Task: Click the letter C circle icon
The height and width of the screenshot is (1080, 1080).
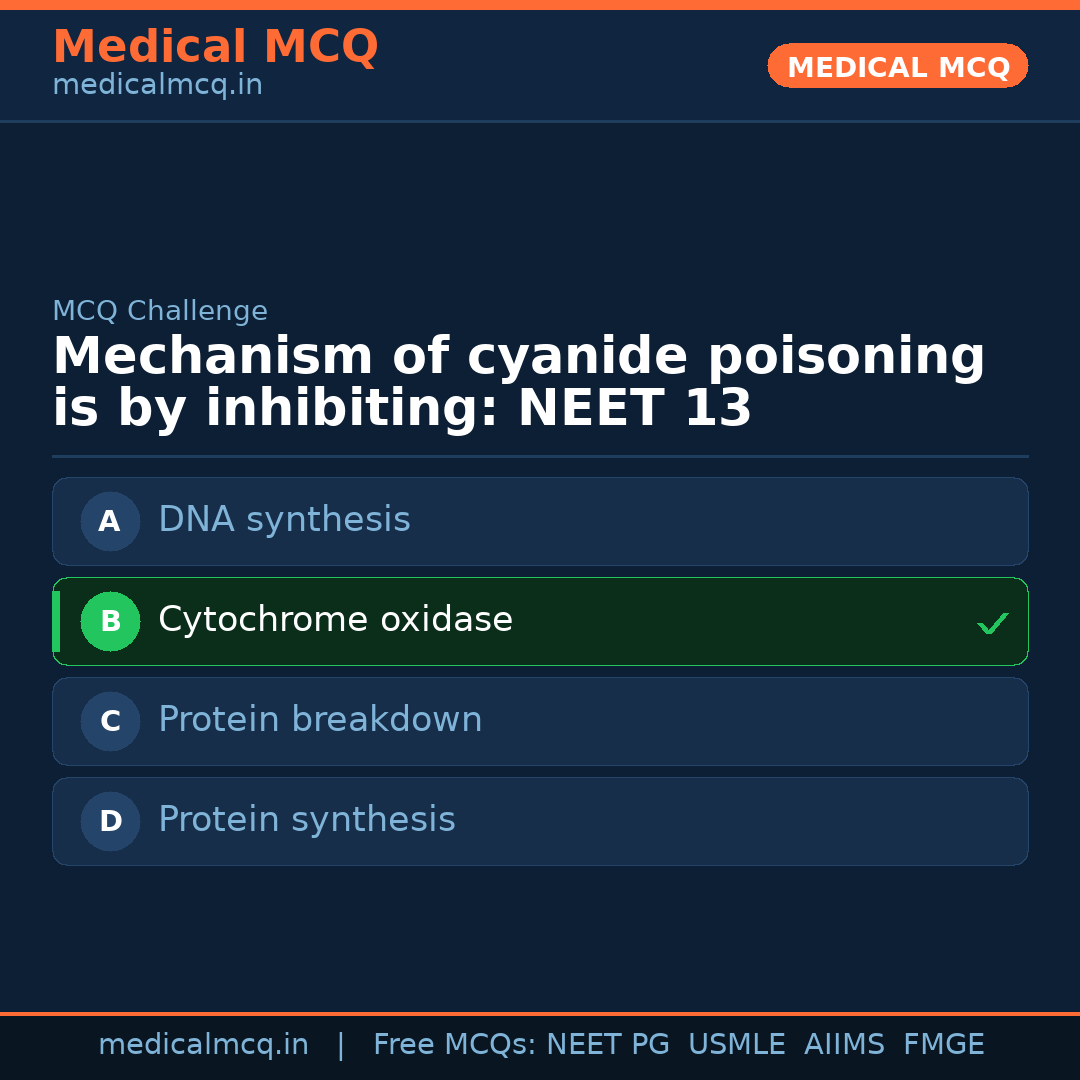Action: (110, 721)
